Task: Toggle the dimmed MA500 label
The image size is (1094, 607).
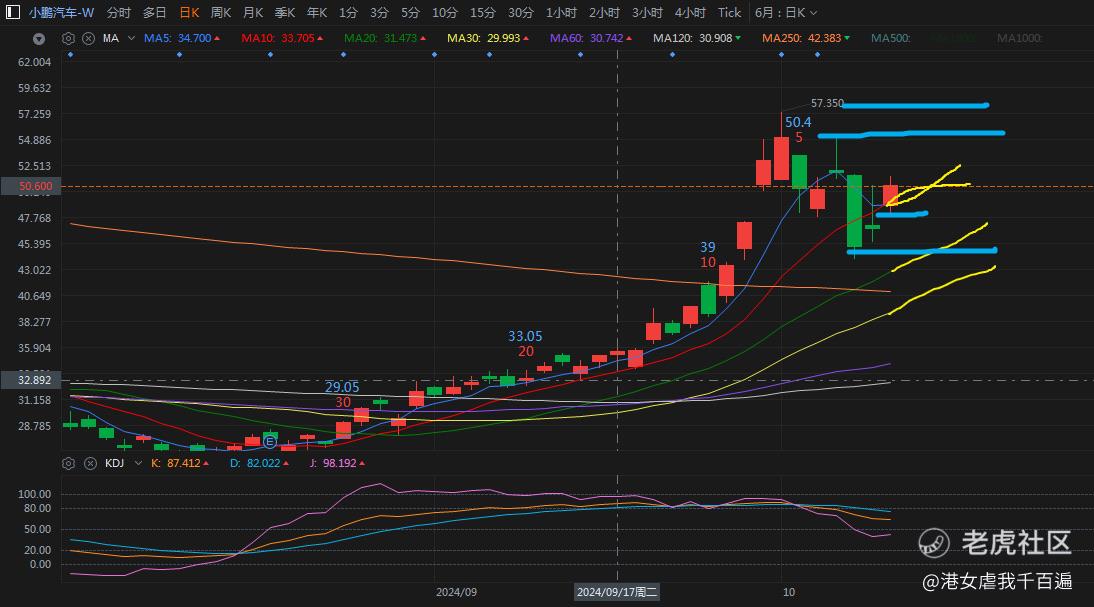Action: click(x=890, y=38)
